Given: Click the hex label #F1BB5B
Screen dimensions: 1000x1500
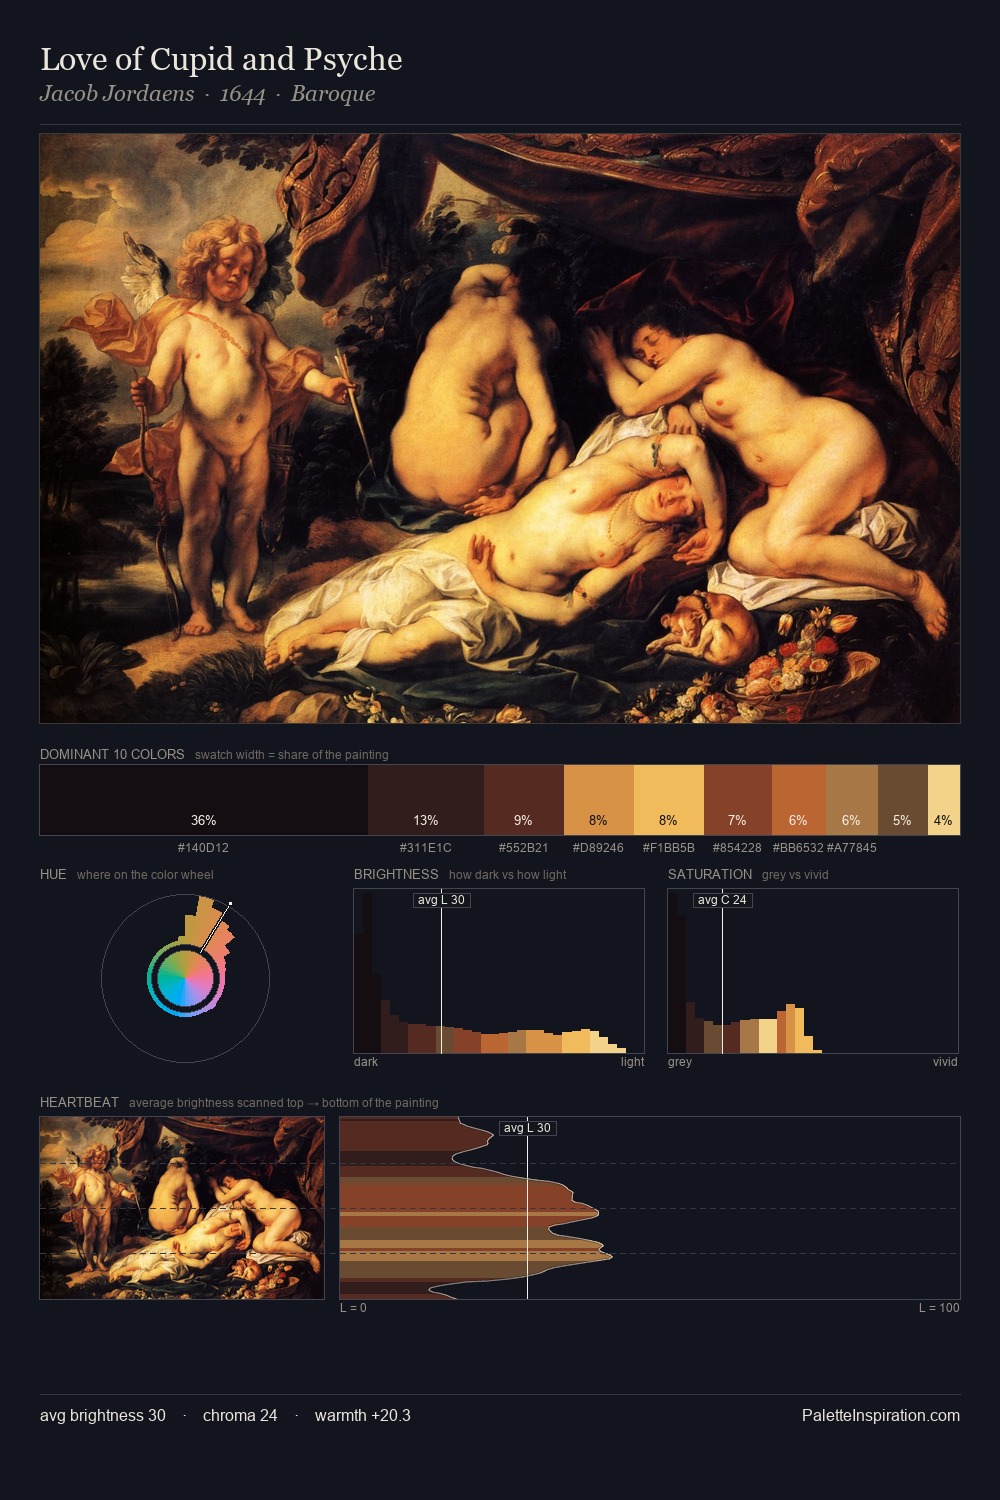Looking at the screenshot, I should tap(668, 848).
